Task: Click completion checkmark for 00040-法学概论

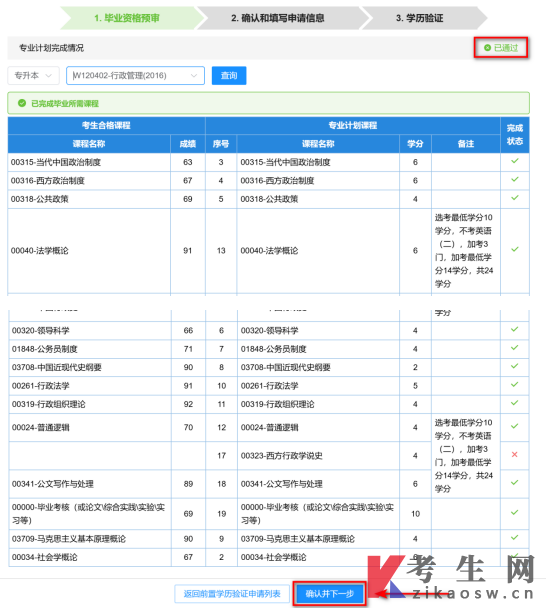Action: [515, 249]
